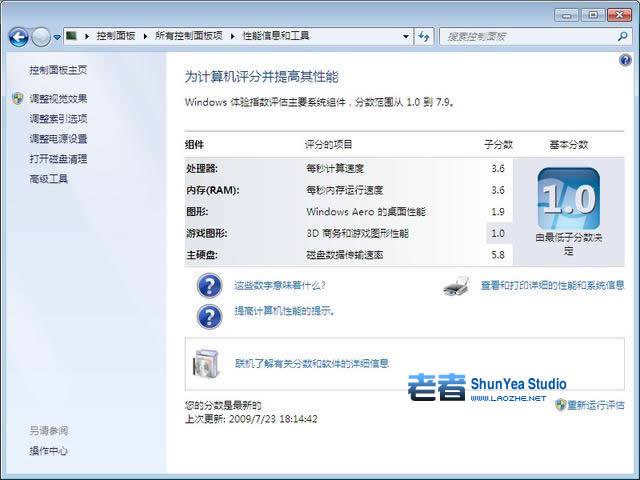Screen dimensions: 640x480
Task: Go back with the blue back arrow
Action: 18,37
